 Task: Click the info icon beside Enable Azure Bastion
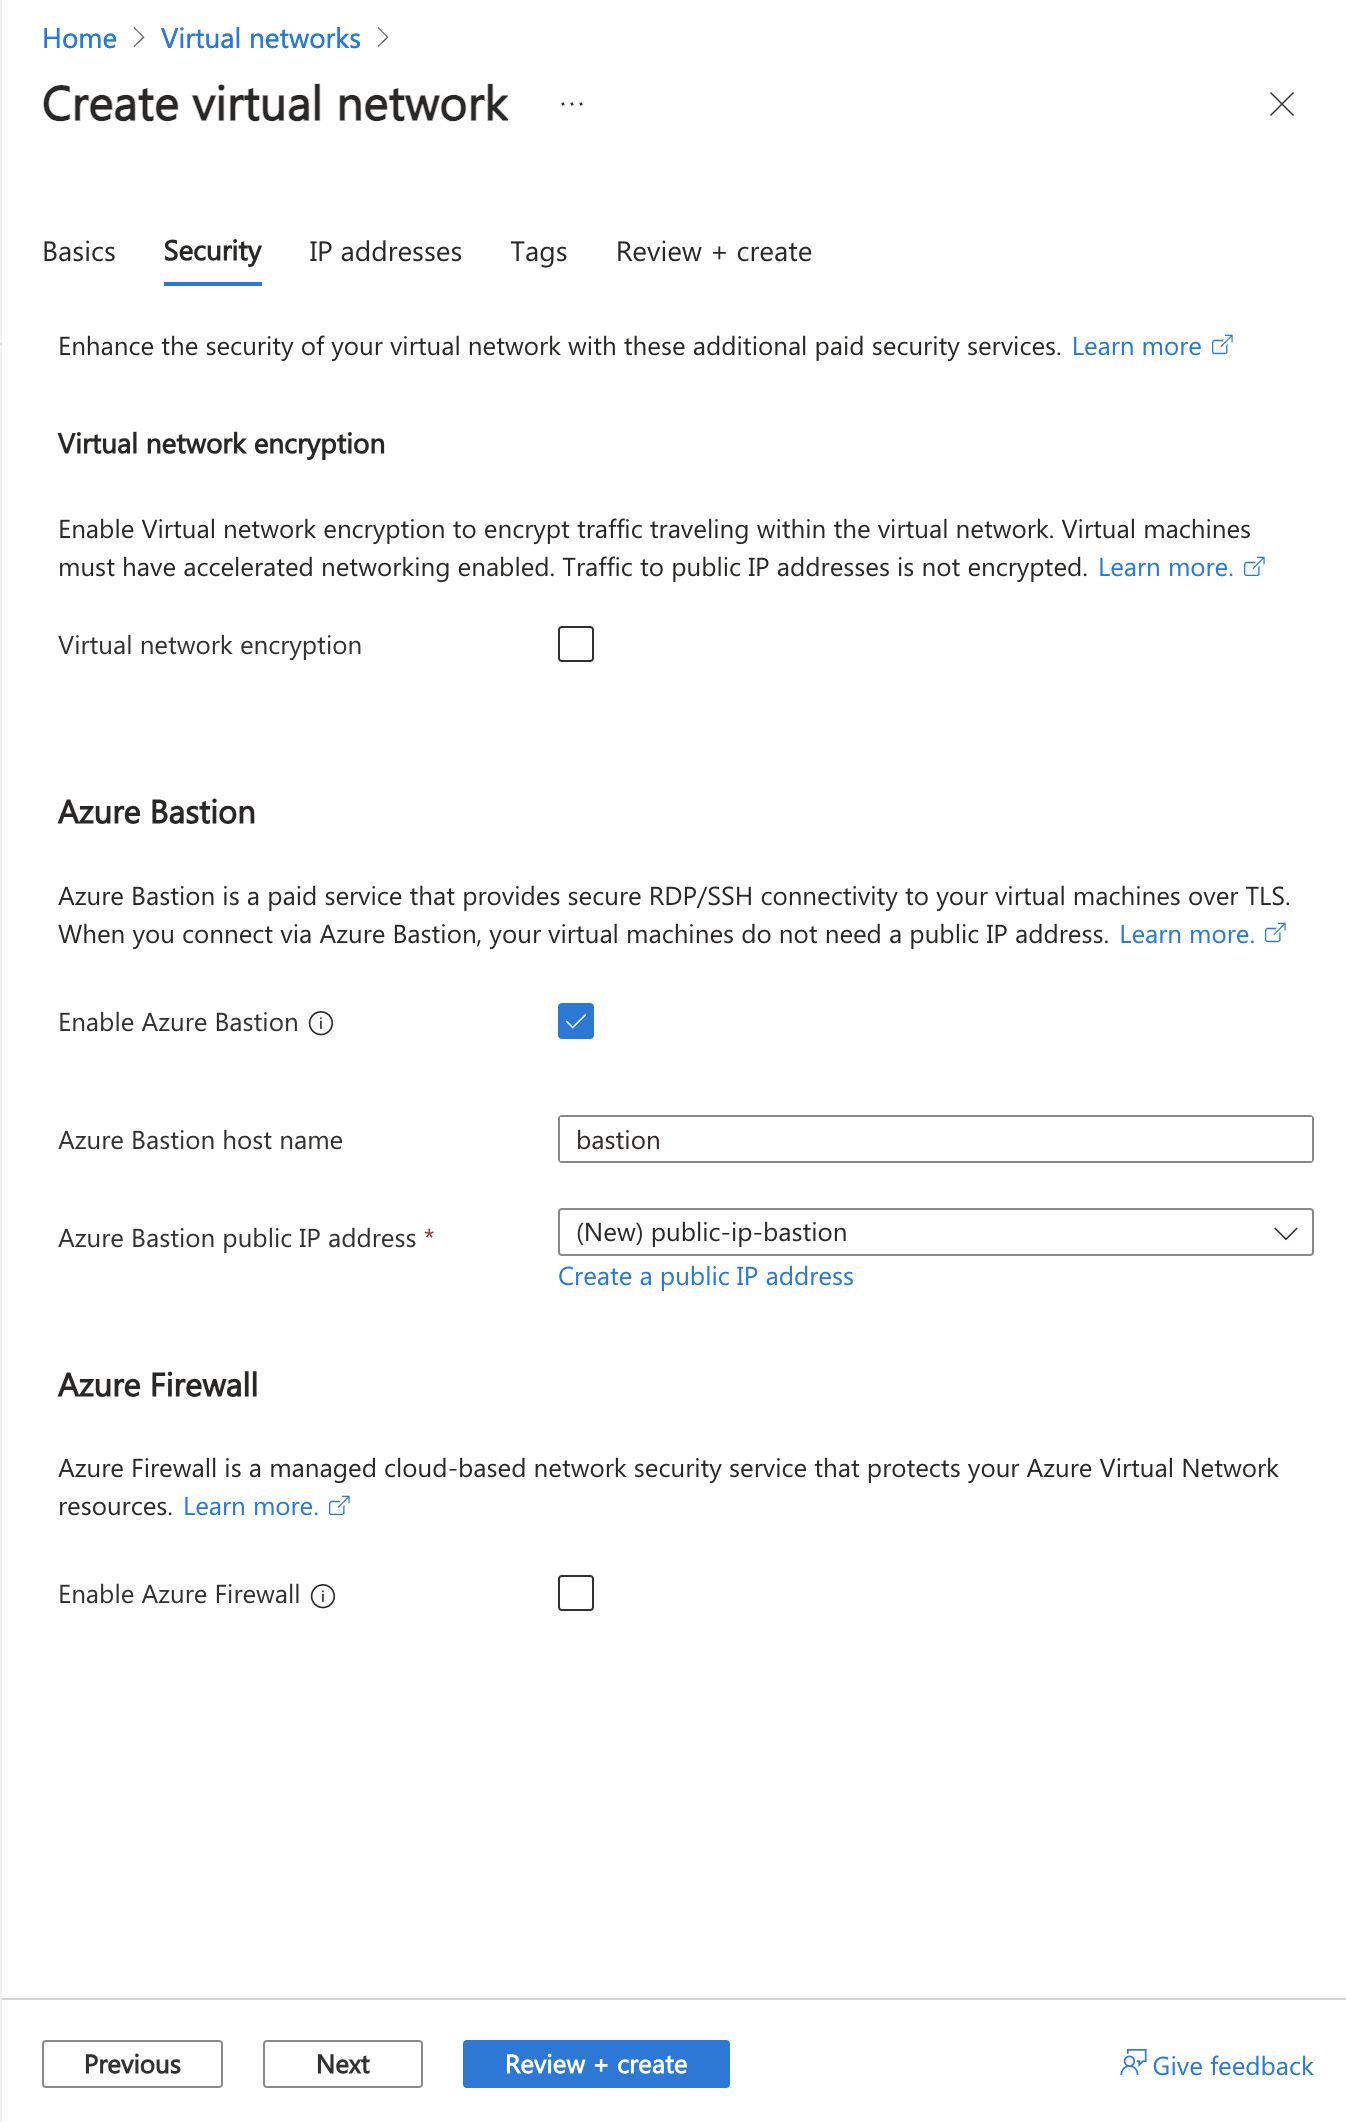(x=321, y=1023)
